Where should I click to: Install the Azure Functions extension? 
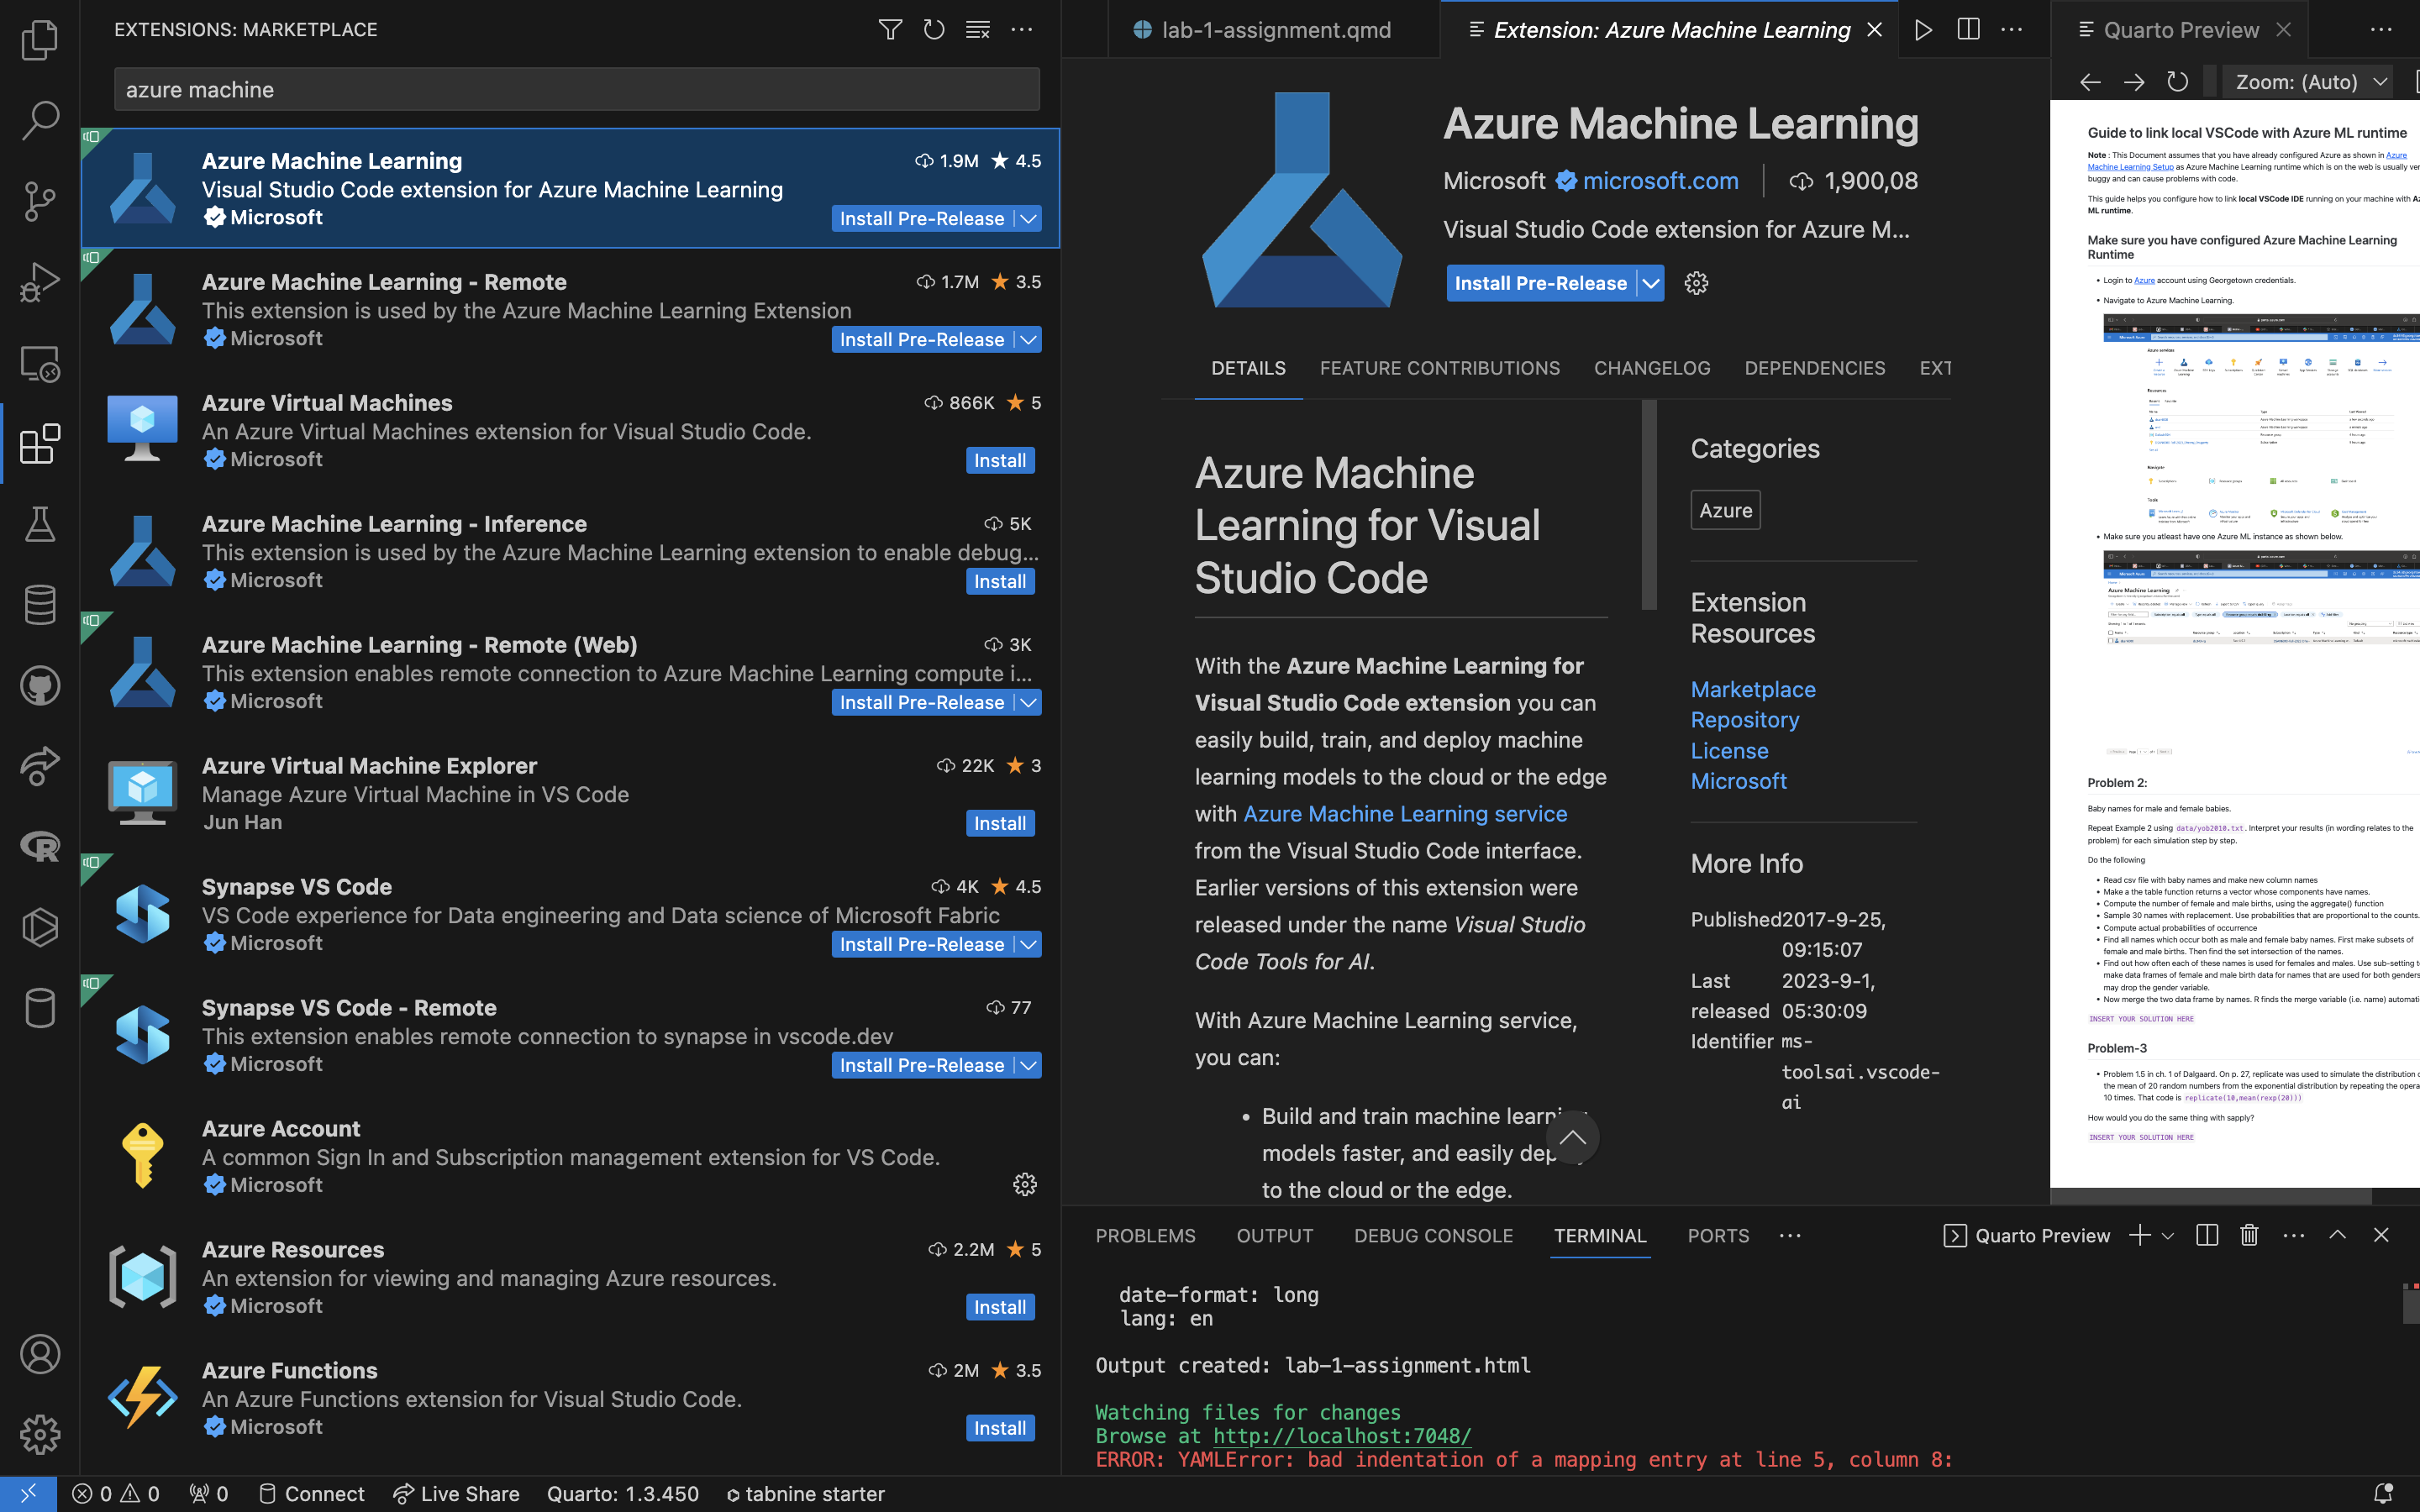click(1000, 1428)
